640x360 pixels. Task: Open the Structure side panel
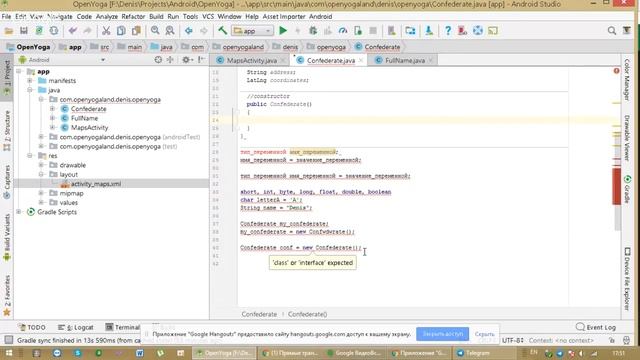7,131
